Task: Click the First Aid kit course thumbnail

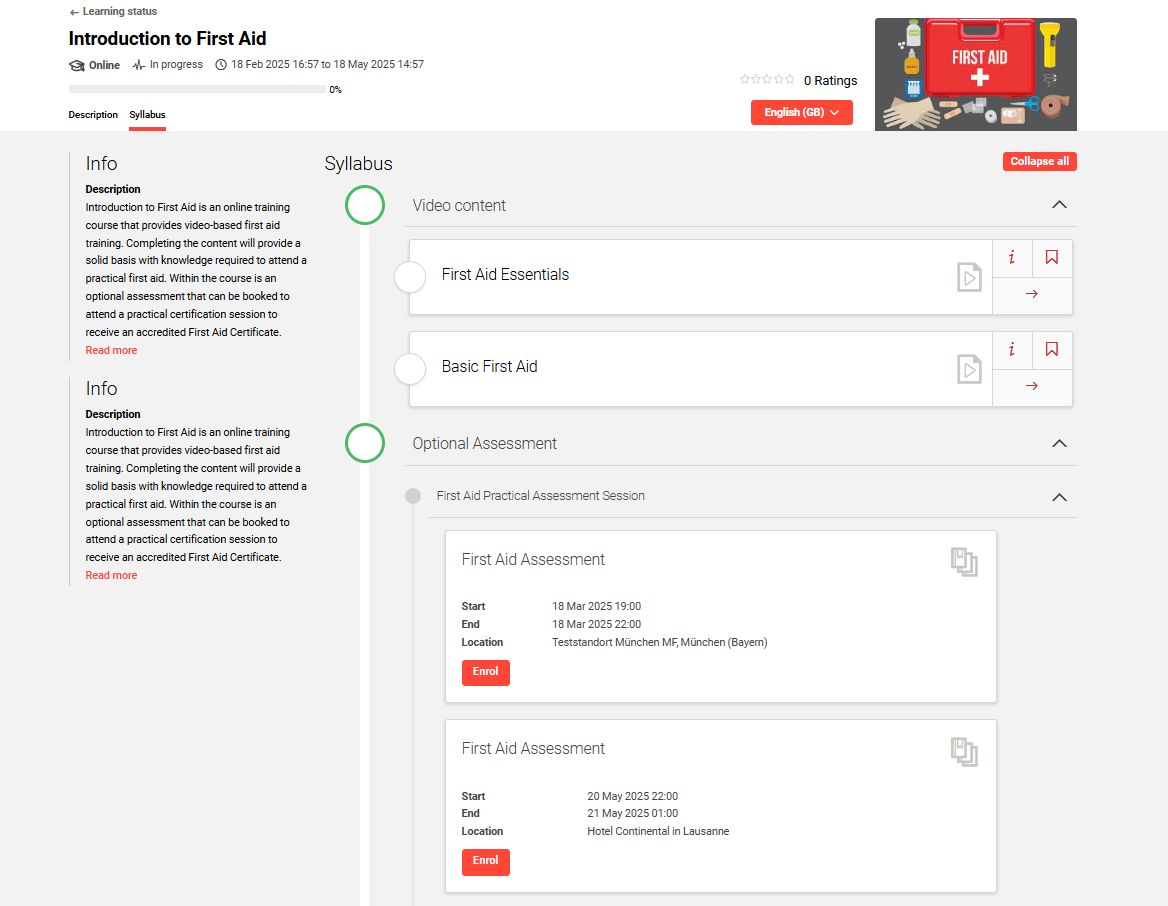Action: pyautogui.click(x=975, y=75)
